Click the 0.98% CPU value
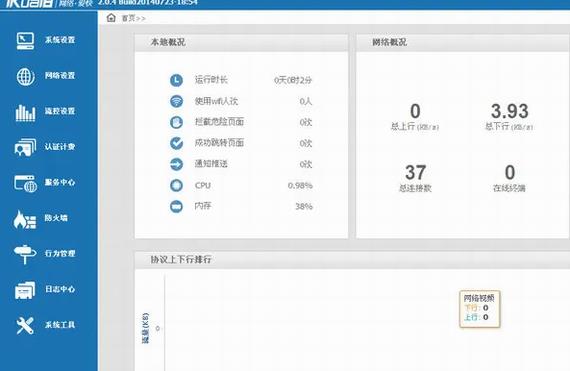Viewport: 570px width, 371px height. click(300, 186)
